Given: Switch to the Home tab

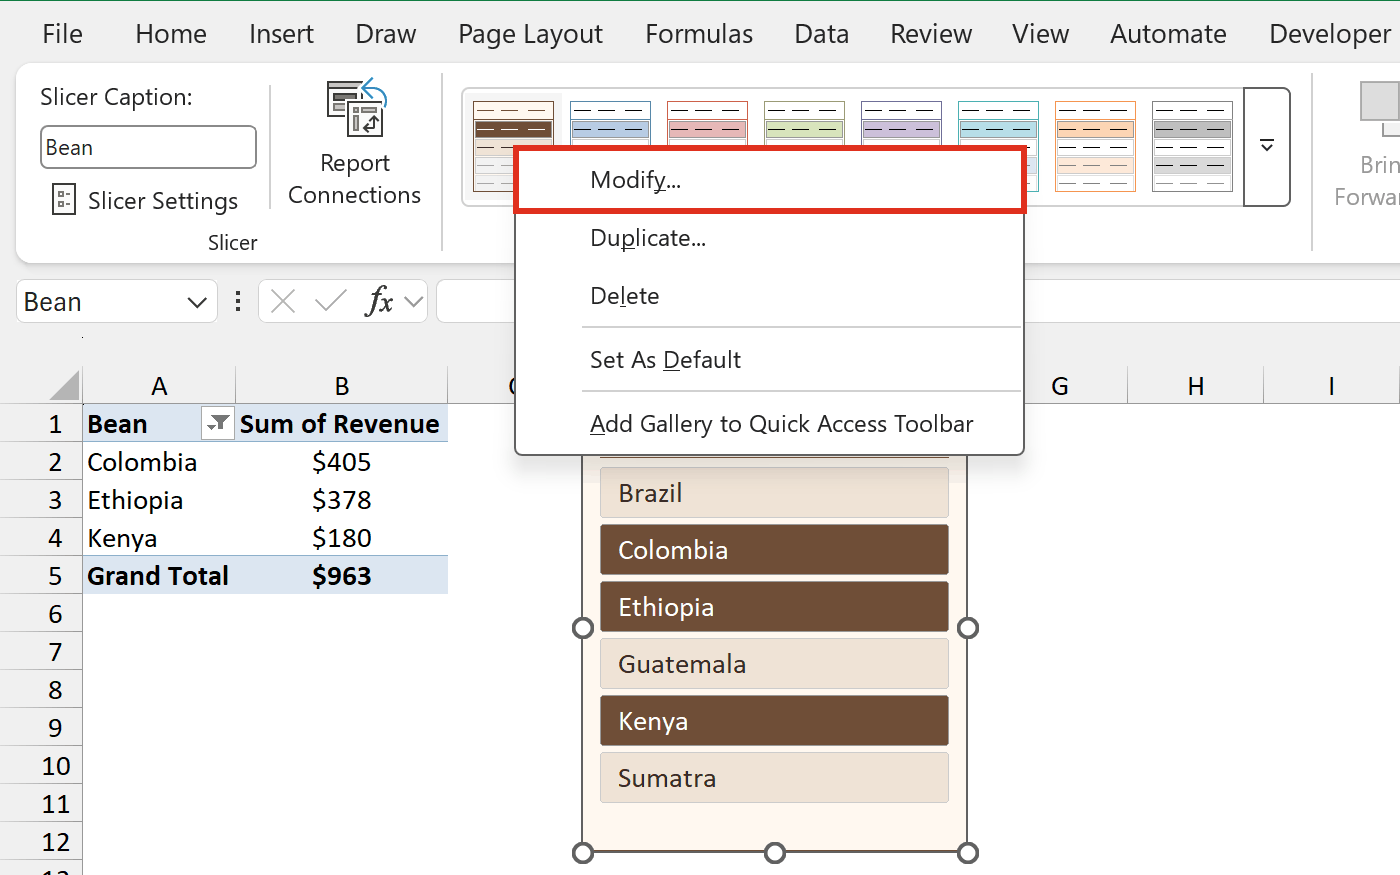Looking at the screenshot, I should 171,34.
